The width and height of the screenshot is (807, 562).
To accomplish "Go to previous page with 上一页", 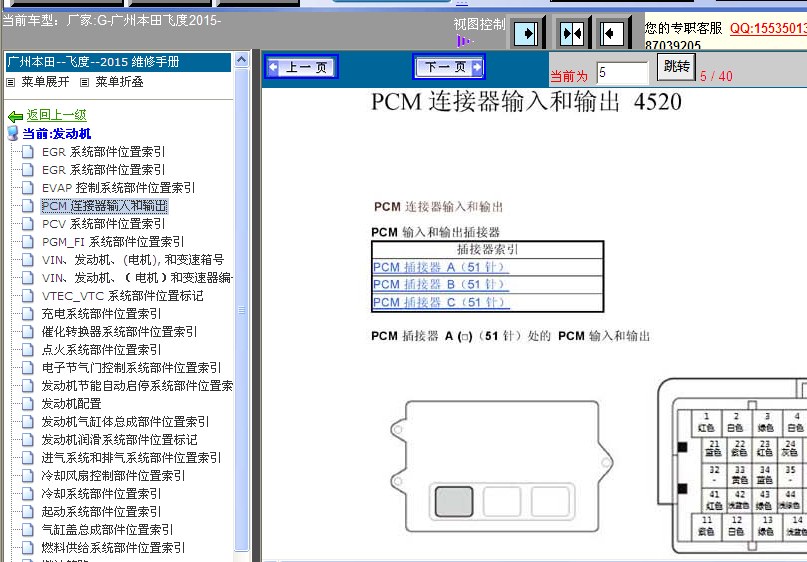I will click(x=302, y=67).
